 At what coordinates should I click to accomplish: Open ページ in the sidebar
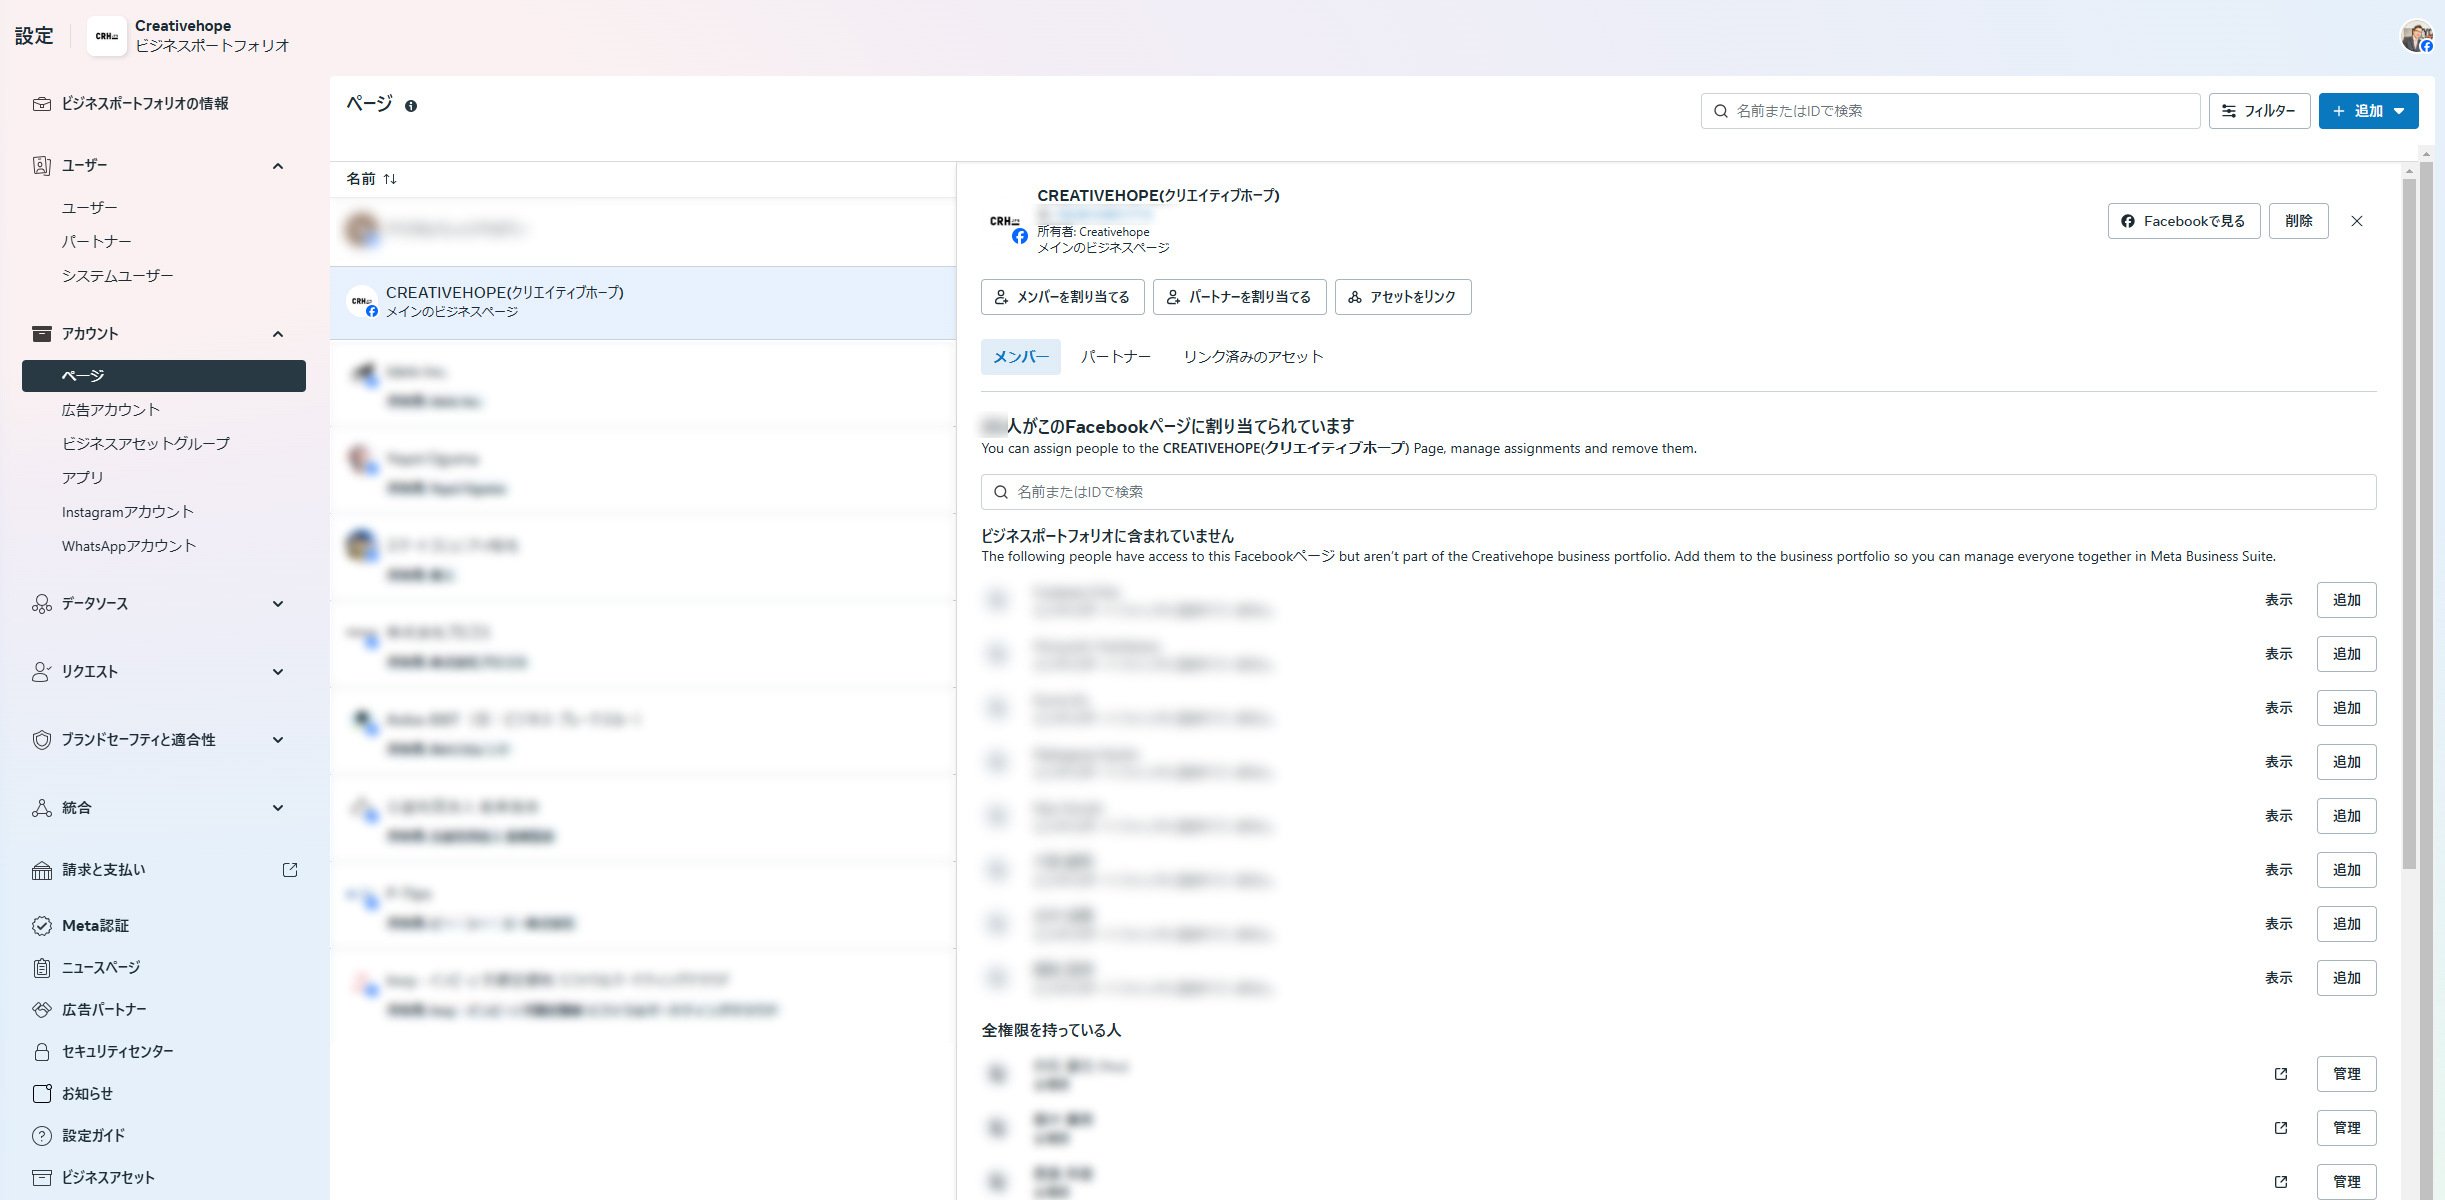click(164, 376)
